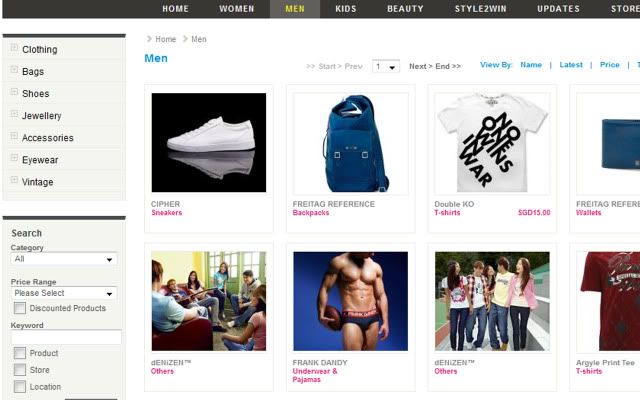Sort products by Latest
The width and height of the screenshot is (640, 400).
(571, 64)
